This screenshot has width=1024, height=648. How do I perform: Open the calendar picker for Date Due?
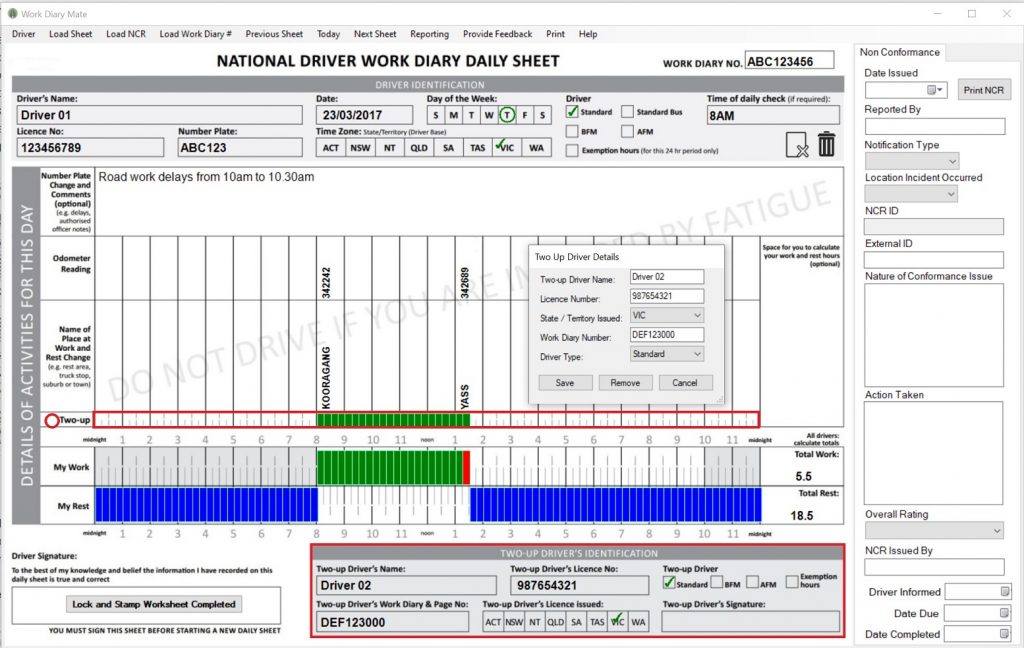(1006, 612)
